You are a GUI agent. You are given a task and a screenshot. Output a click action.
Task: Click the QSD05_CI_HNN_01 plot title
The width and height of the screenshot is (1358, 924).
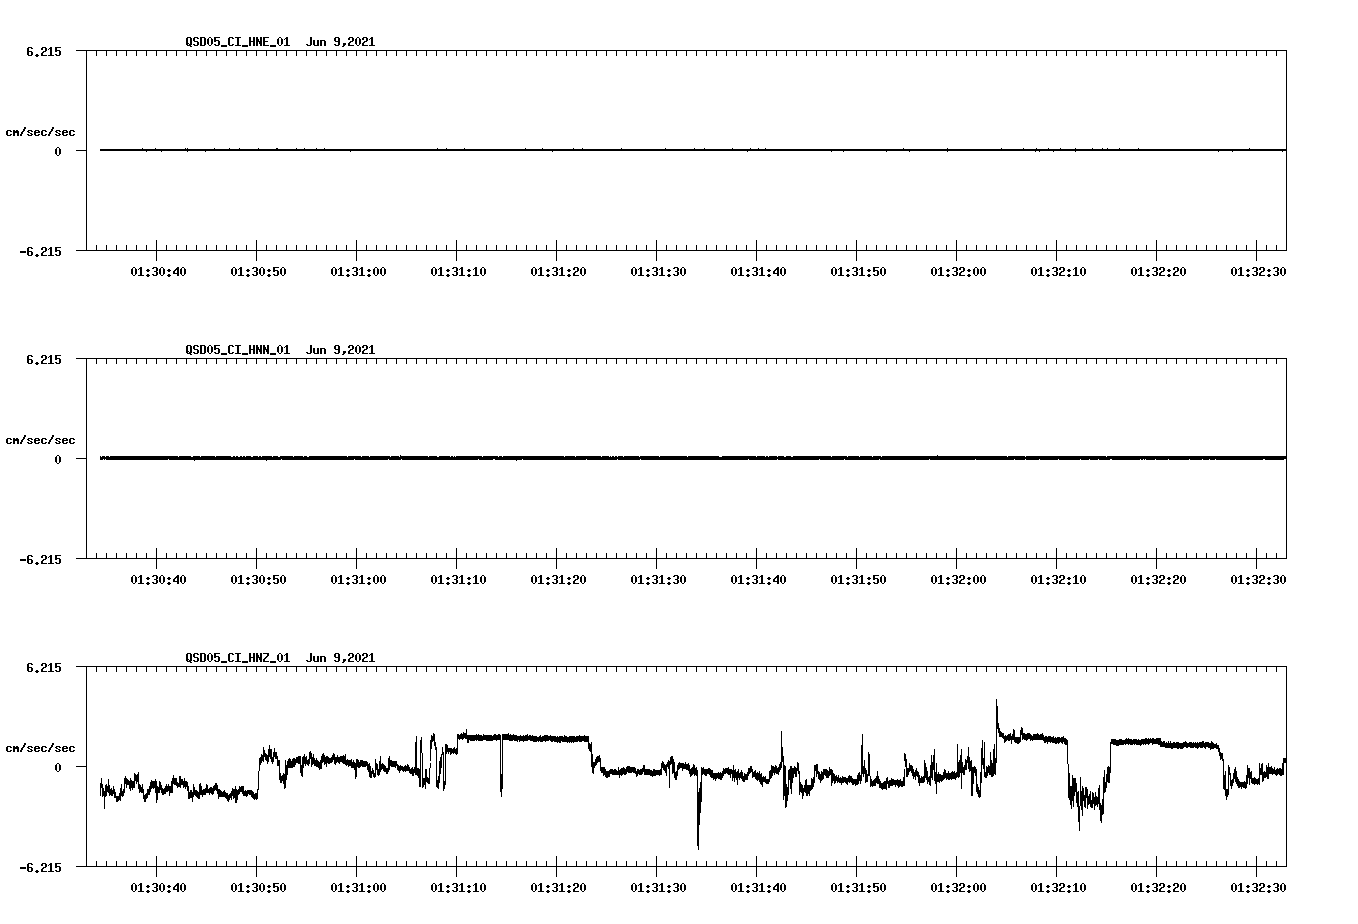click(x=280, y=350)
